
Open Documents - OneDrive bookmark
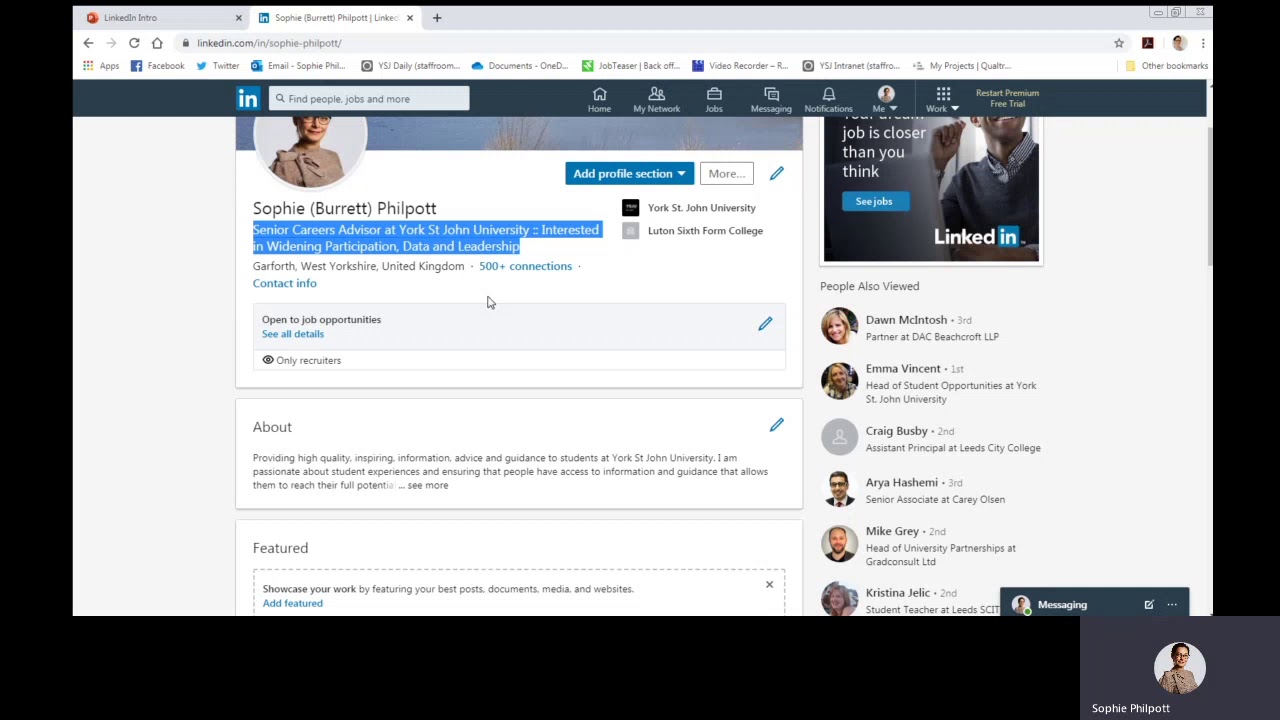click(x=520, y=66)
